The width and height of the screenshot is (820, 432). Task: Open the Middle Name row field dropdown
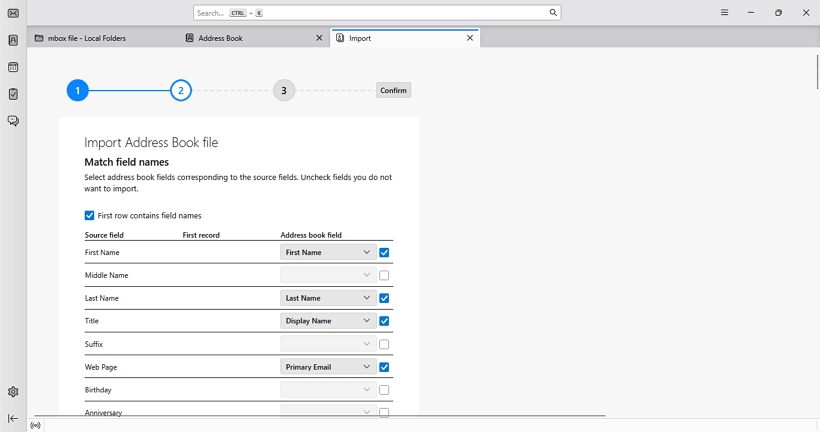[328, 275]
